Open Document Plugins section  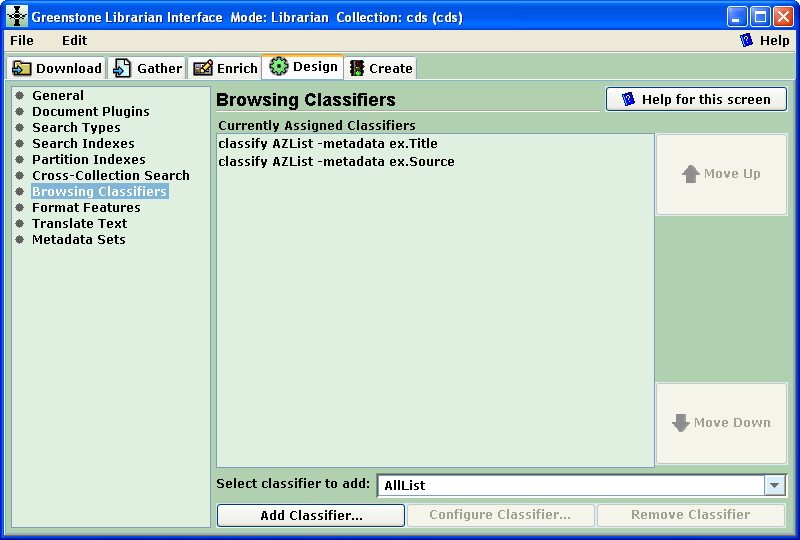tap(90, 112)
